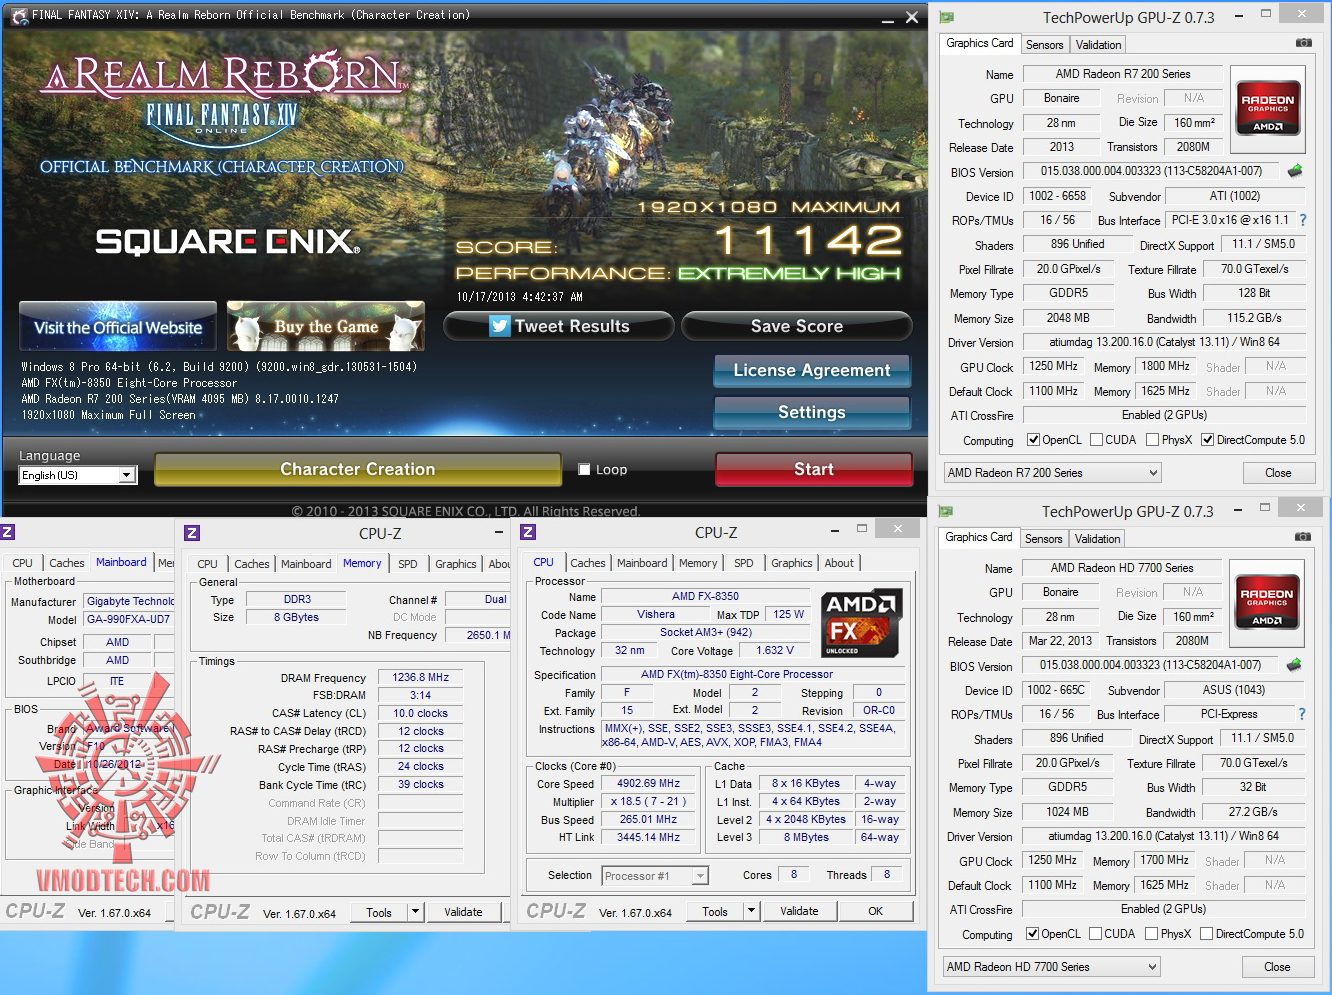Toggle the Loop checkbox in the benchmark
The image size is (1332, 995).
(x=584, y=469)
